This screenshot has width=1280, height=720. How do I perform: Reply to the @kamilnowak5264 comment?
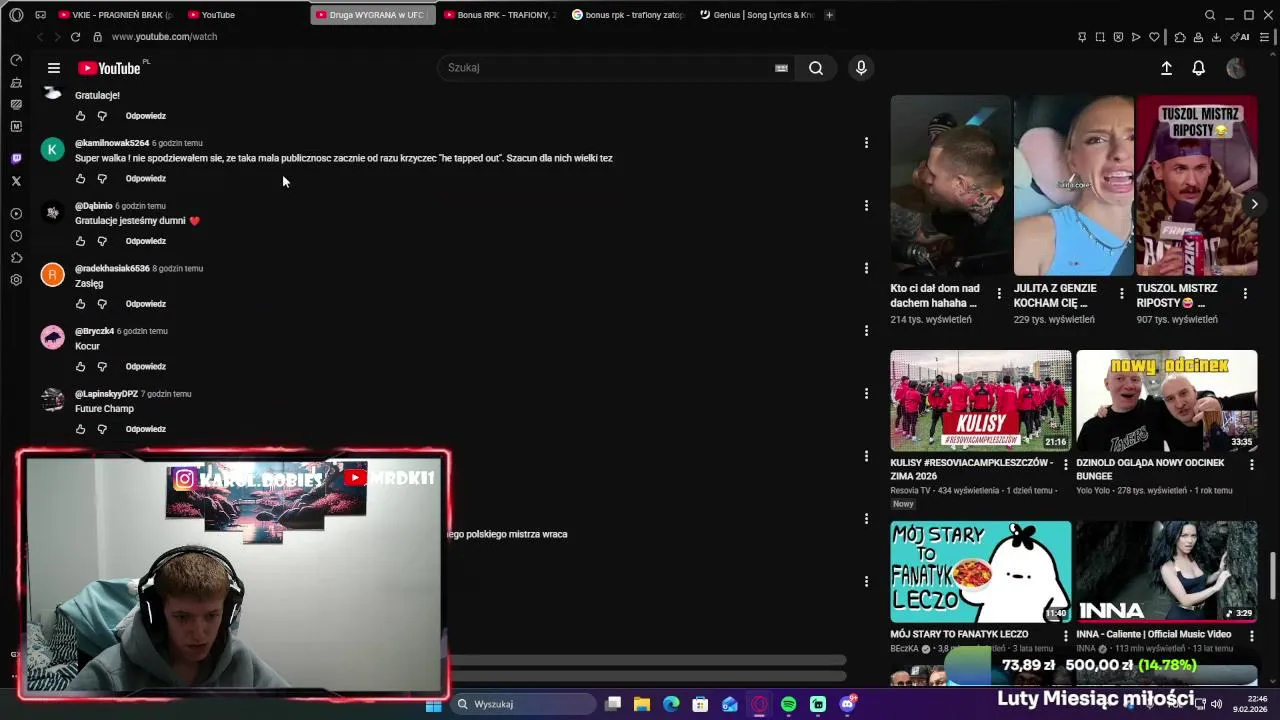146,179
